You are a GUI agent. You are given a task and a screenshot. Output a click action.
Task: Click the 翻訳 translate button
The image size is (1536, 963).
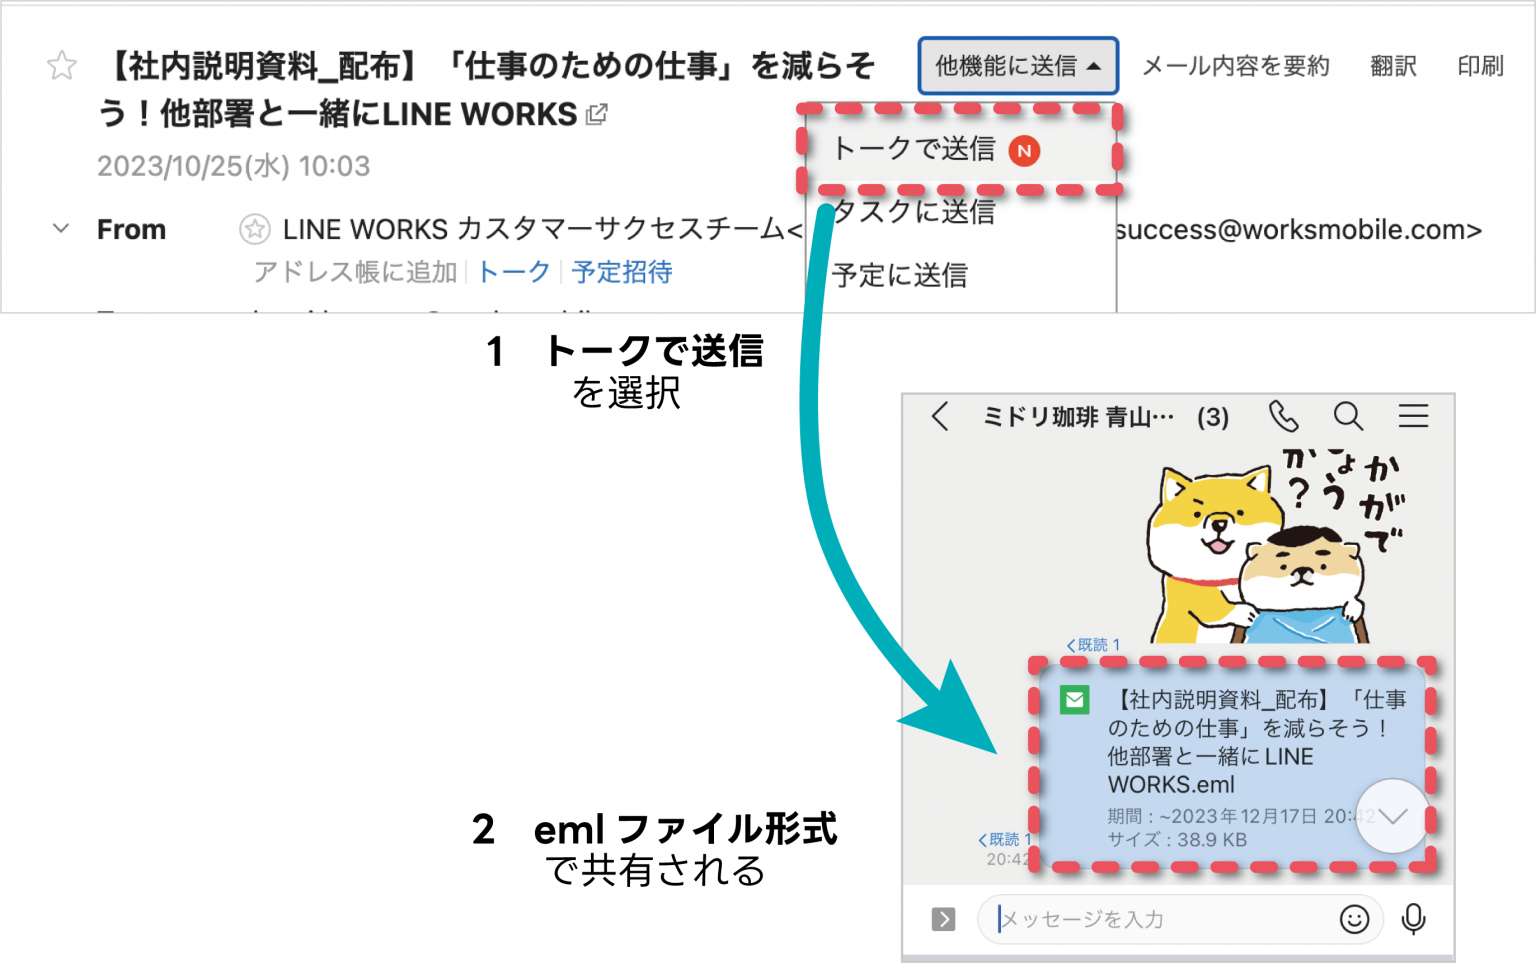click(1393, 67)
